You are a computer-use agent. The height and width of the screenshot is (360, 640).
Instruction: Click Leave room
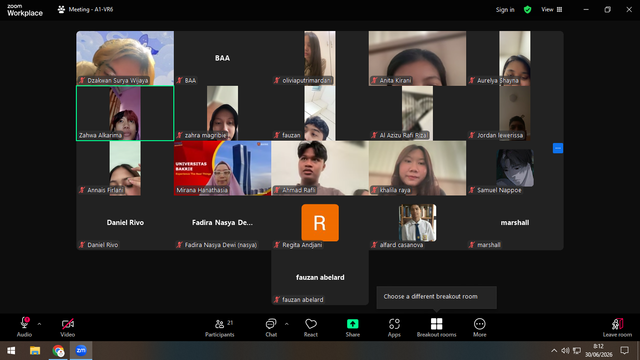coord(617,327)
